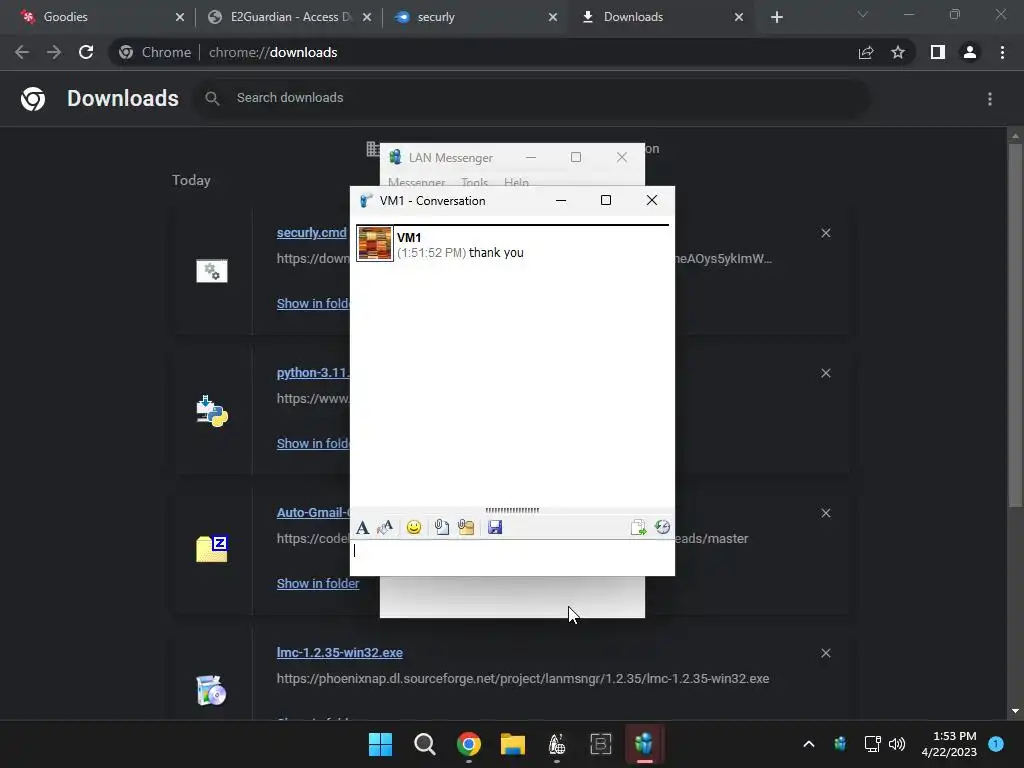Show the Auto-Gmail download in folder

[317, 583]
